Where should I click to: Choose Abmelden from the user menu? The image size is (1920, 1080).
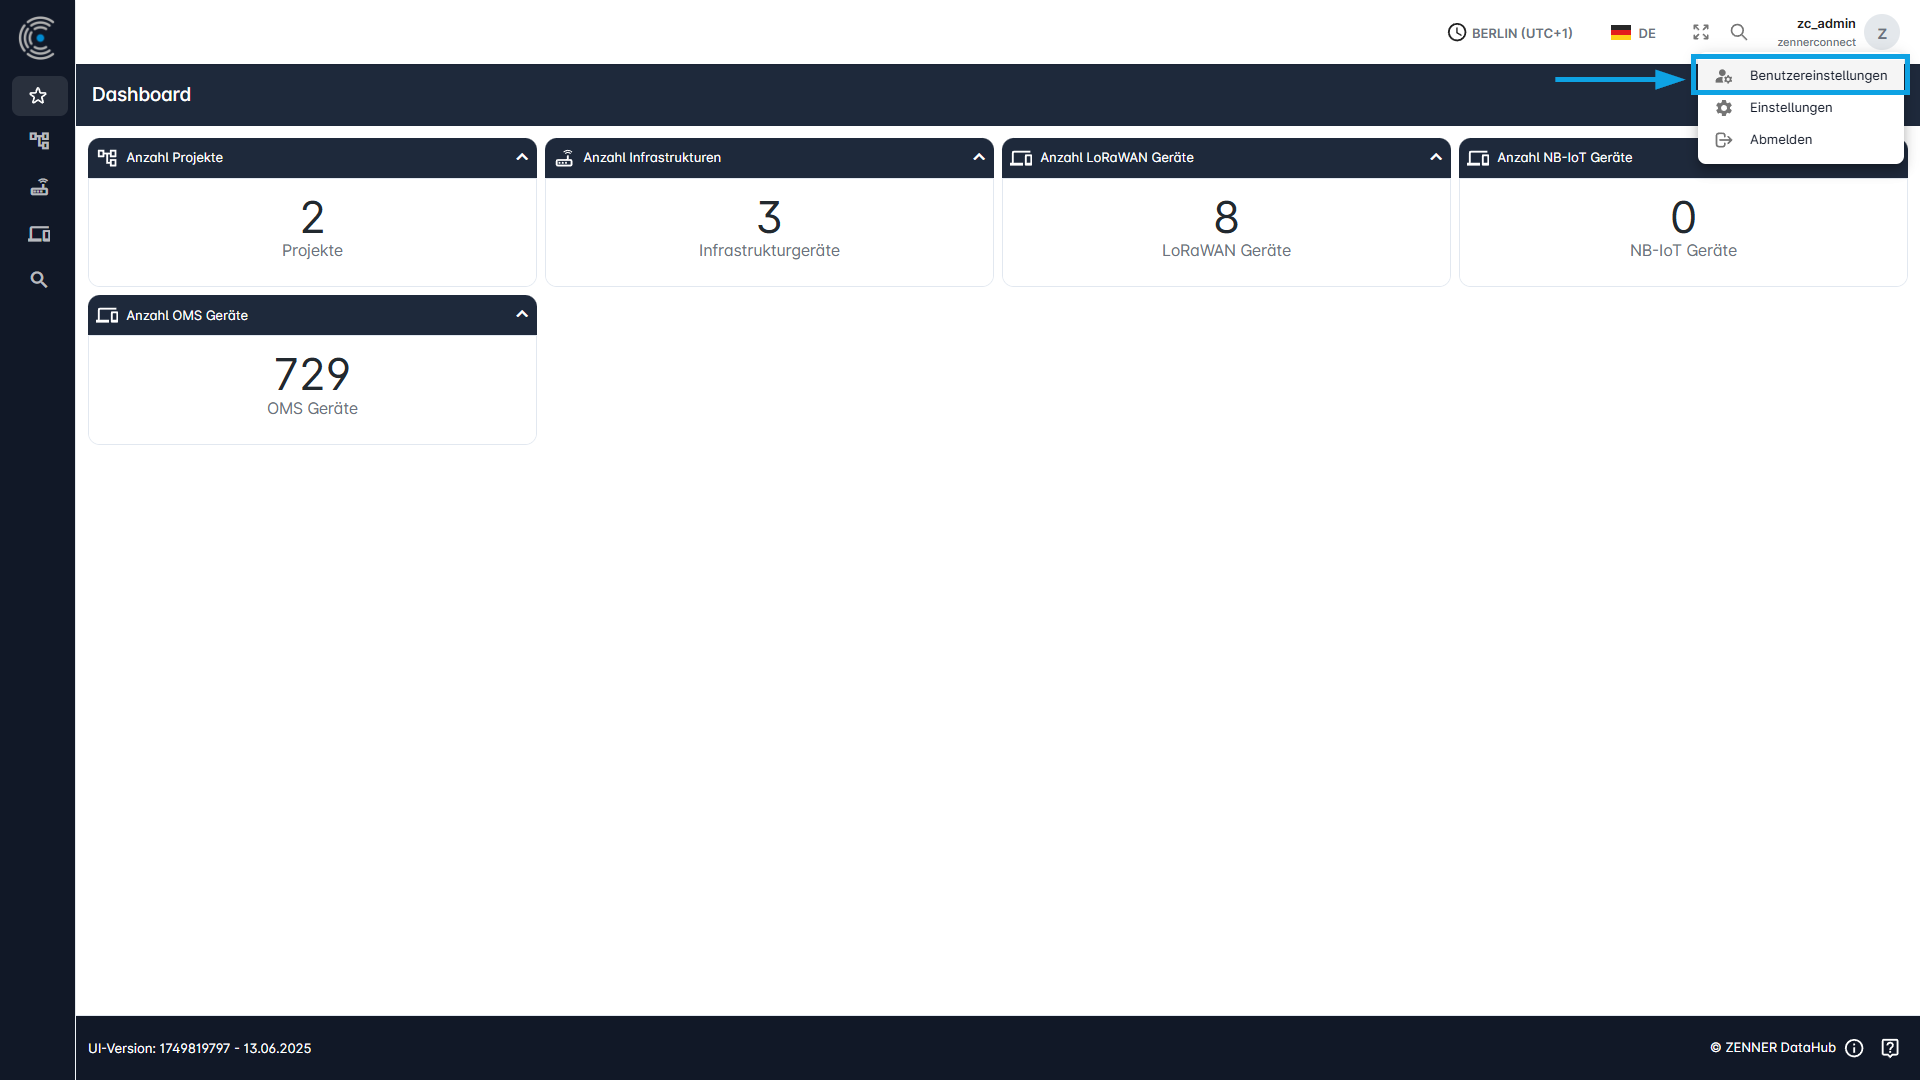[x=1780, y=139]
